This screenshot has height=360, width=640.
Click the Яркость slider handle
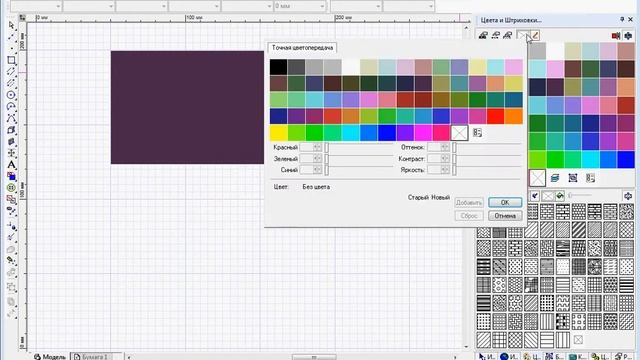coord(454,170)
